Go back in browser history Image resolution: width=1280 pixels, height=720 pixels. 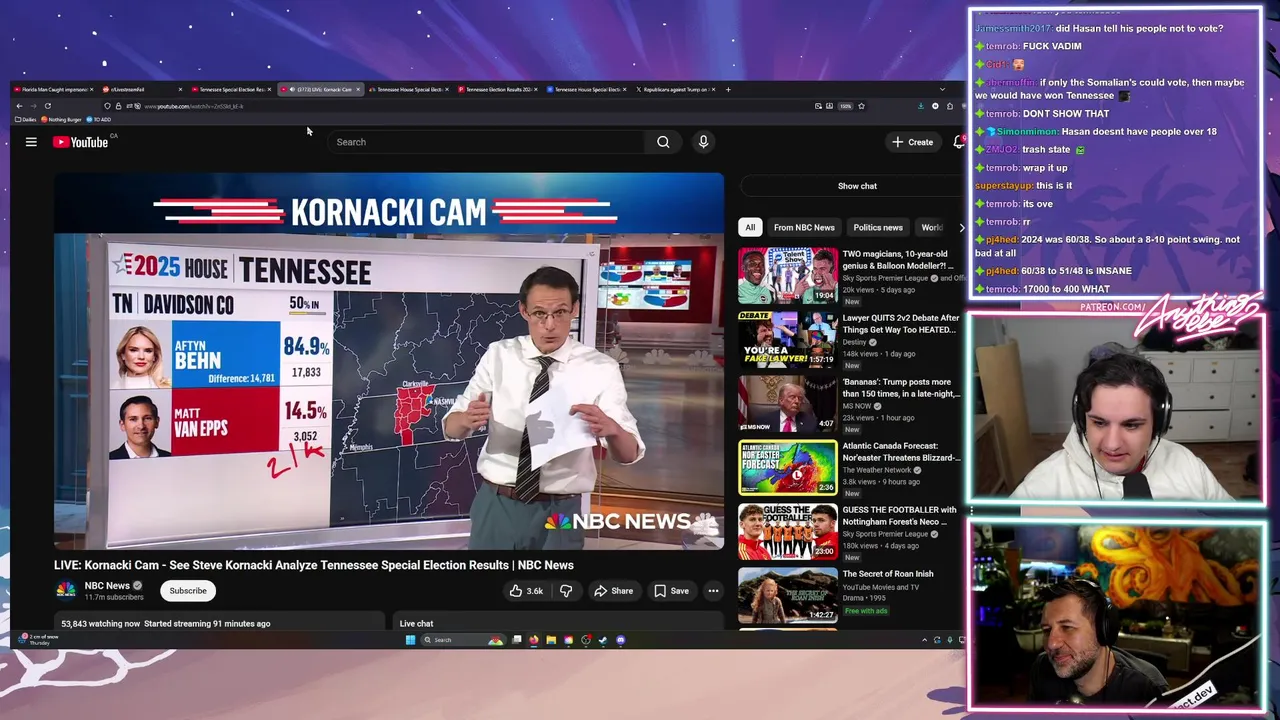pyautogui.click(x=19, y=106)
